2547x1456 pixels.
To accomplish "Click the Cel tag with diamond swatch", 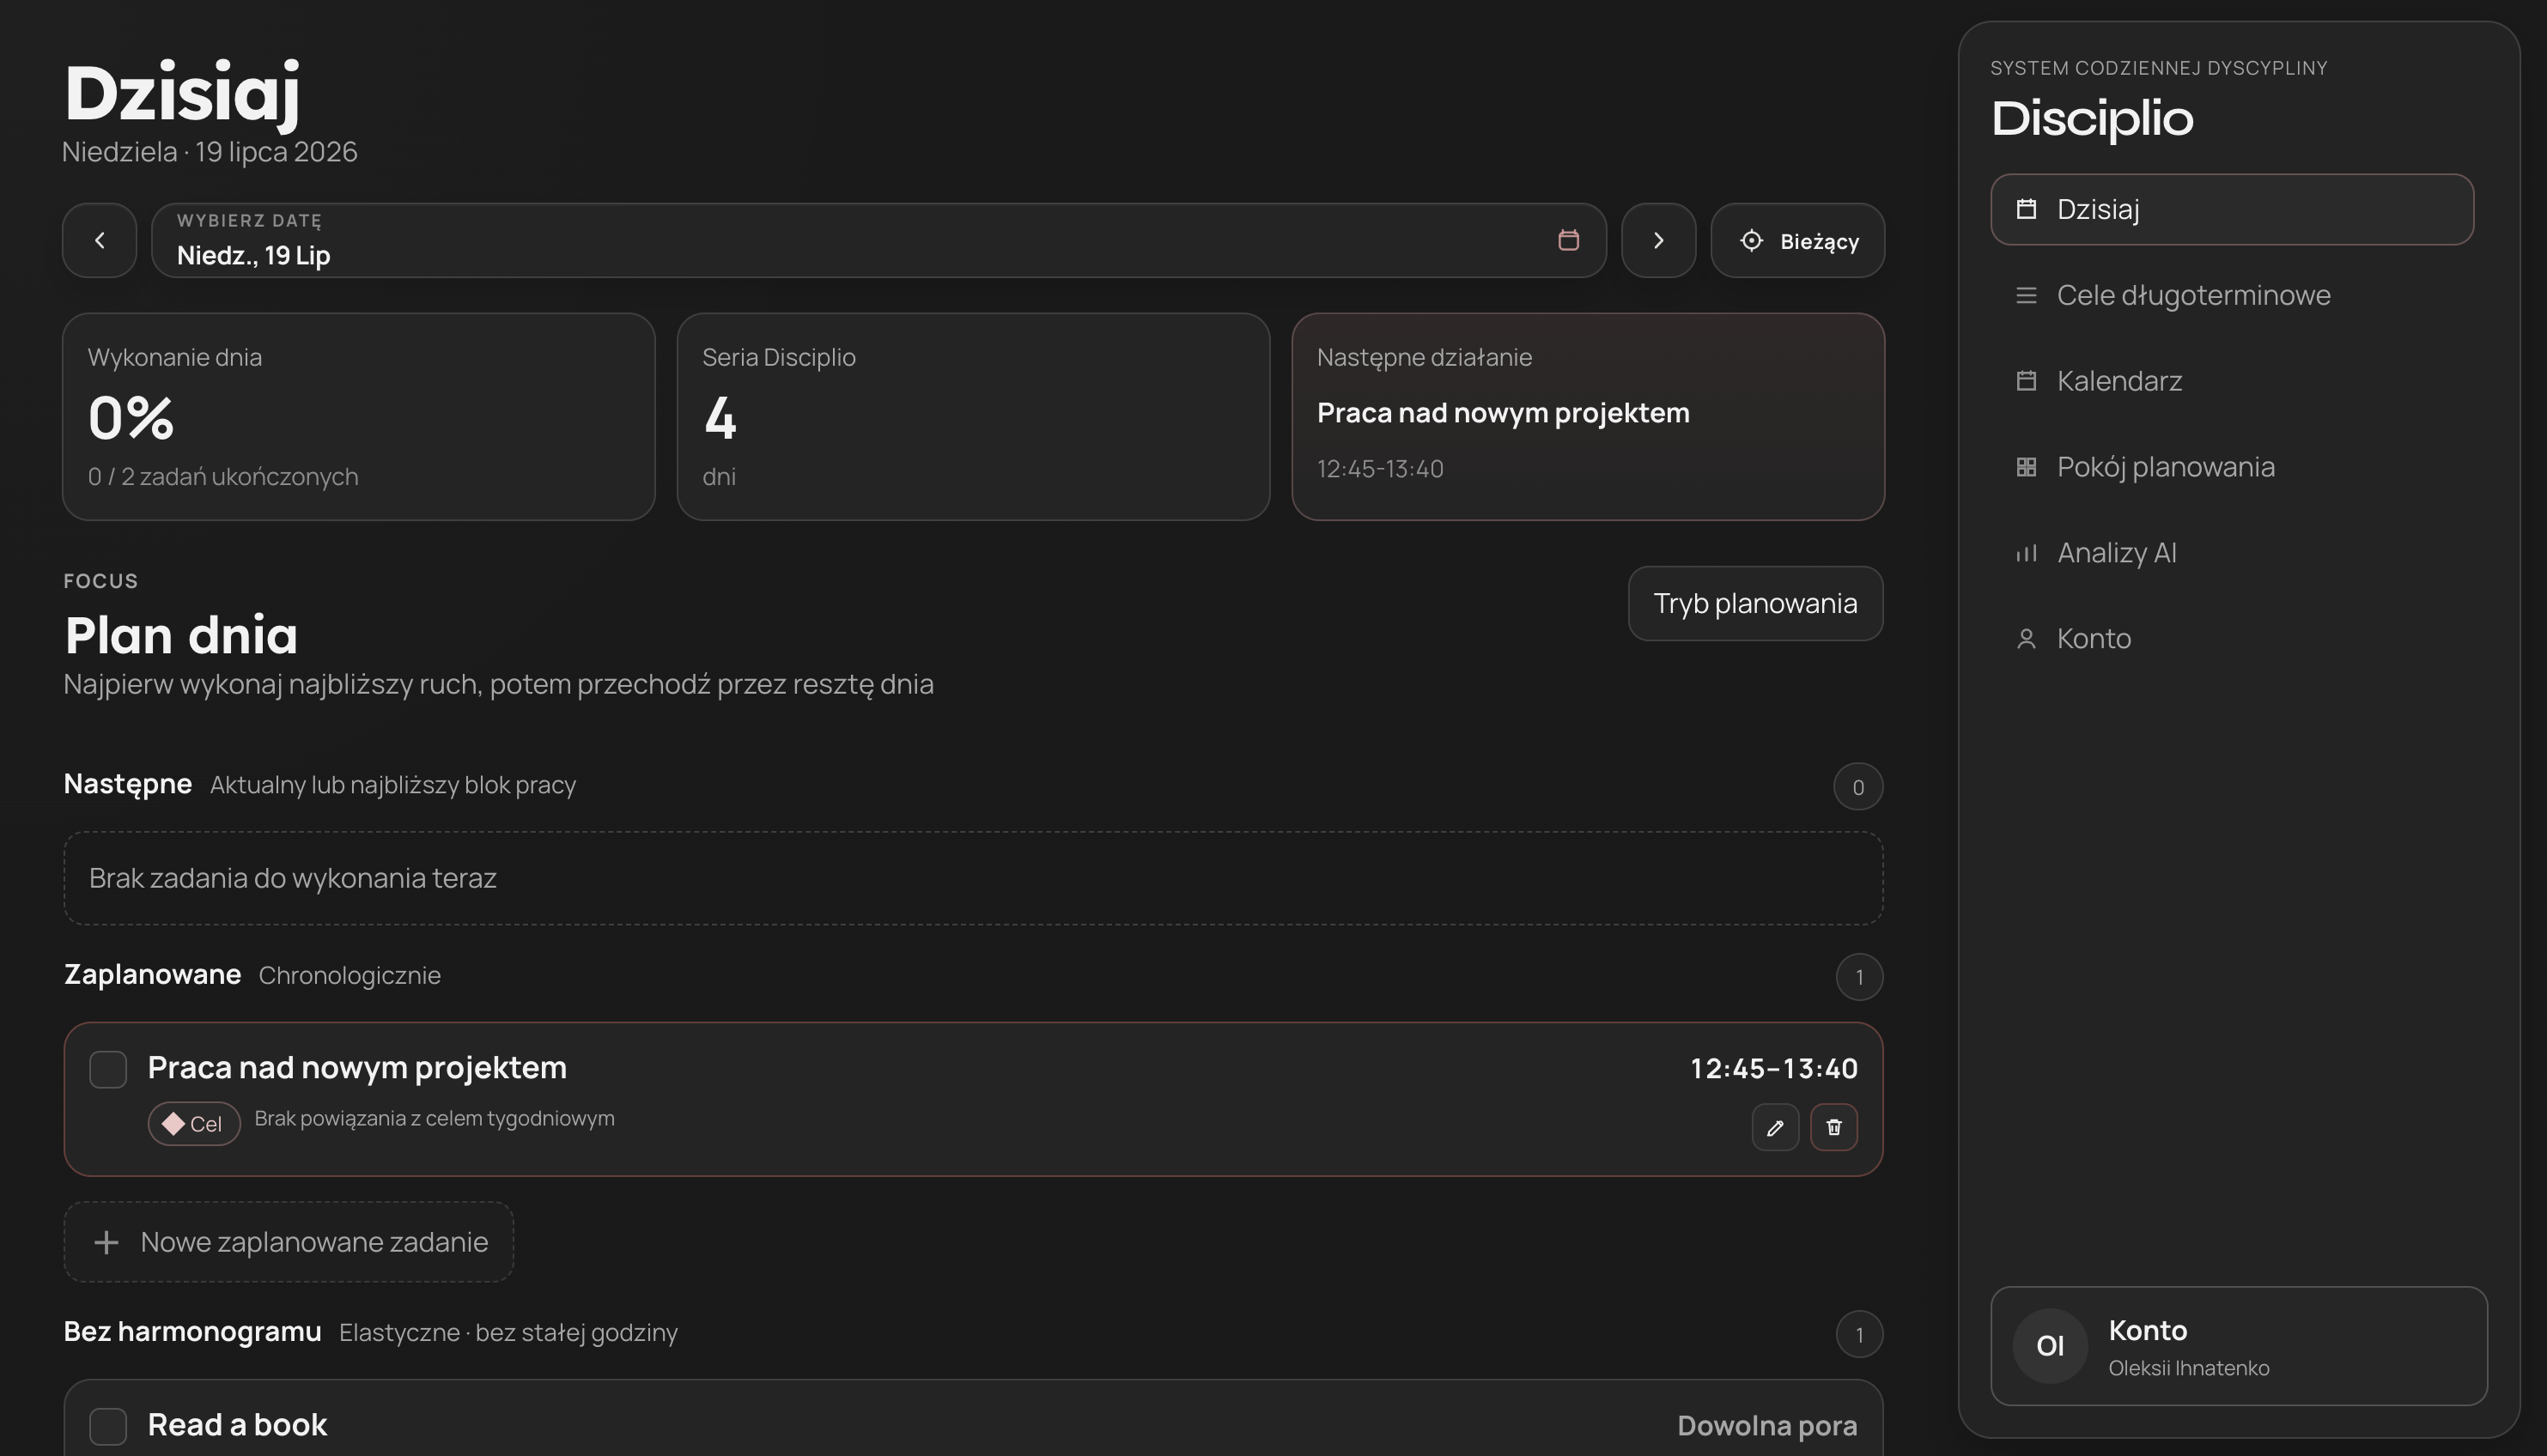I will click(194, 1123).
